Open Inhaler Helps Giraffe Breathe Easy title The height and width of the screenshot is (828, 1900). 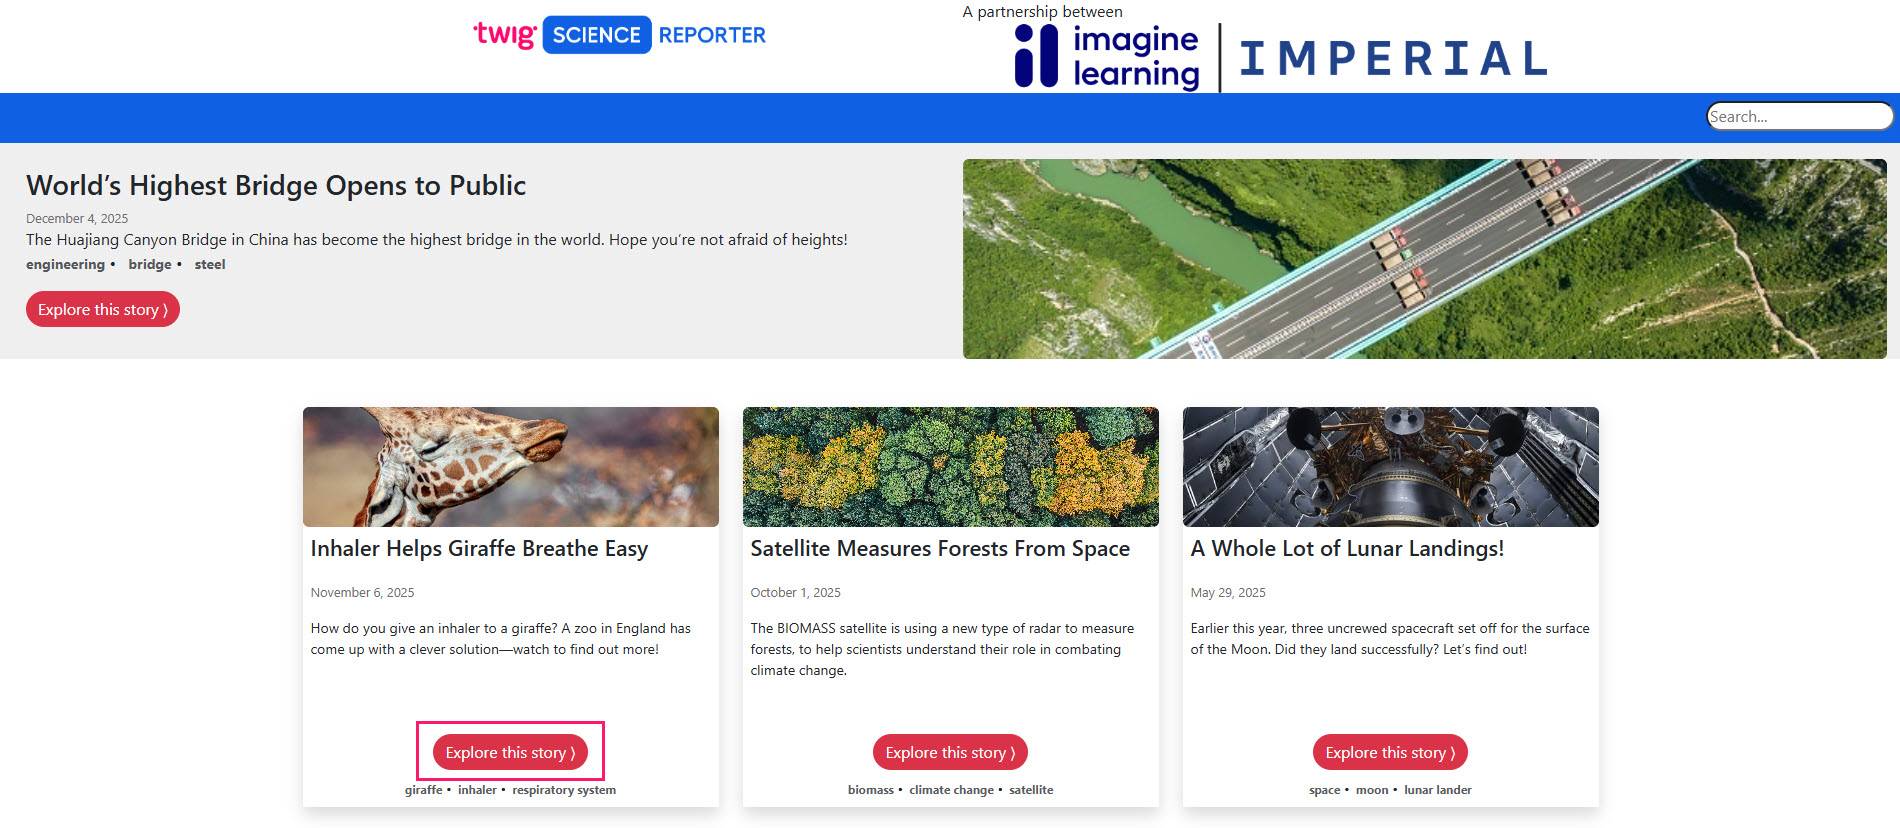(x=479, y=549)
